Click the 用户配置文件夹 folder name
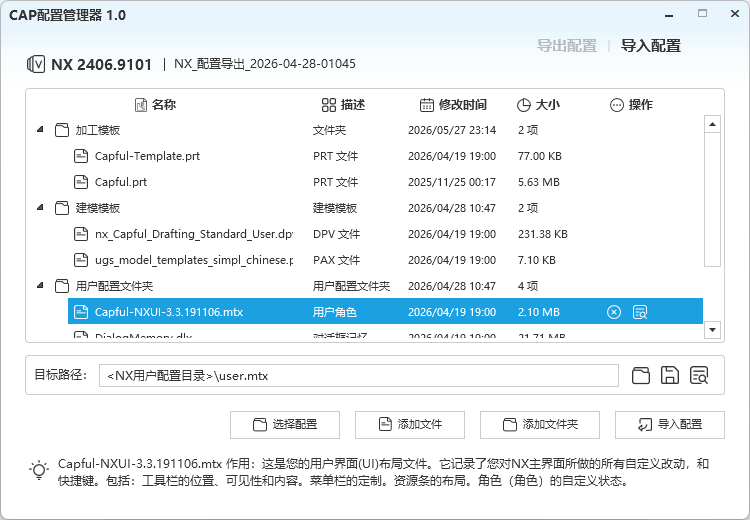750x520 pixels. (x=114, y=286)
